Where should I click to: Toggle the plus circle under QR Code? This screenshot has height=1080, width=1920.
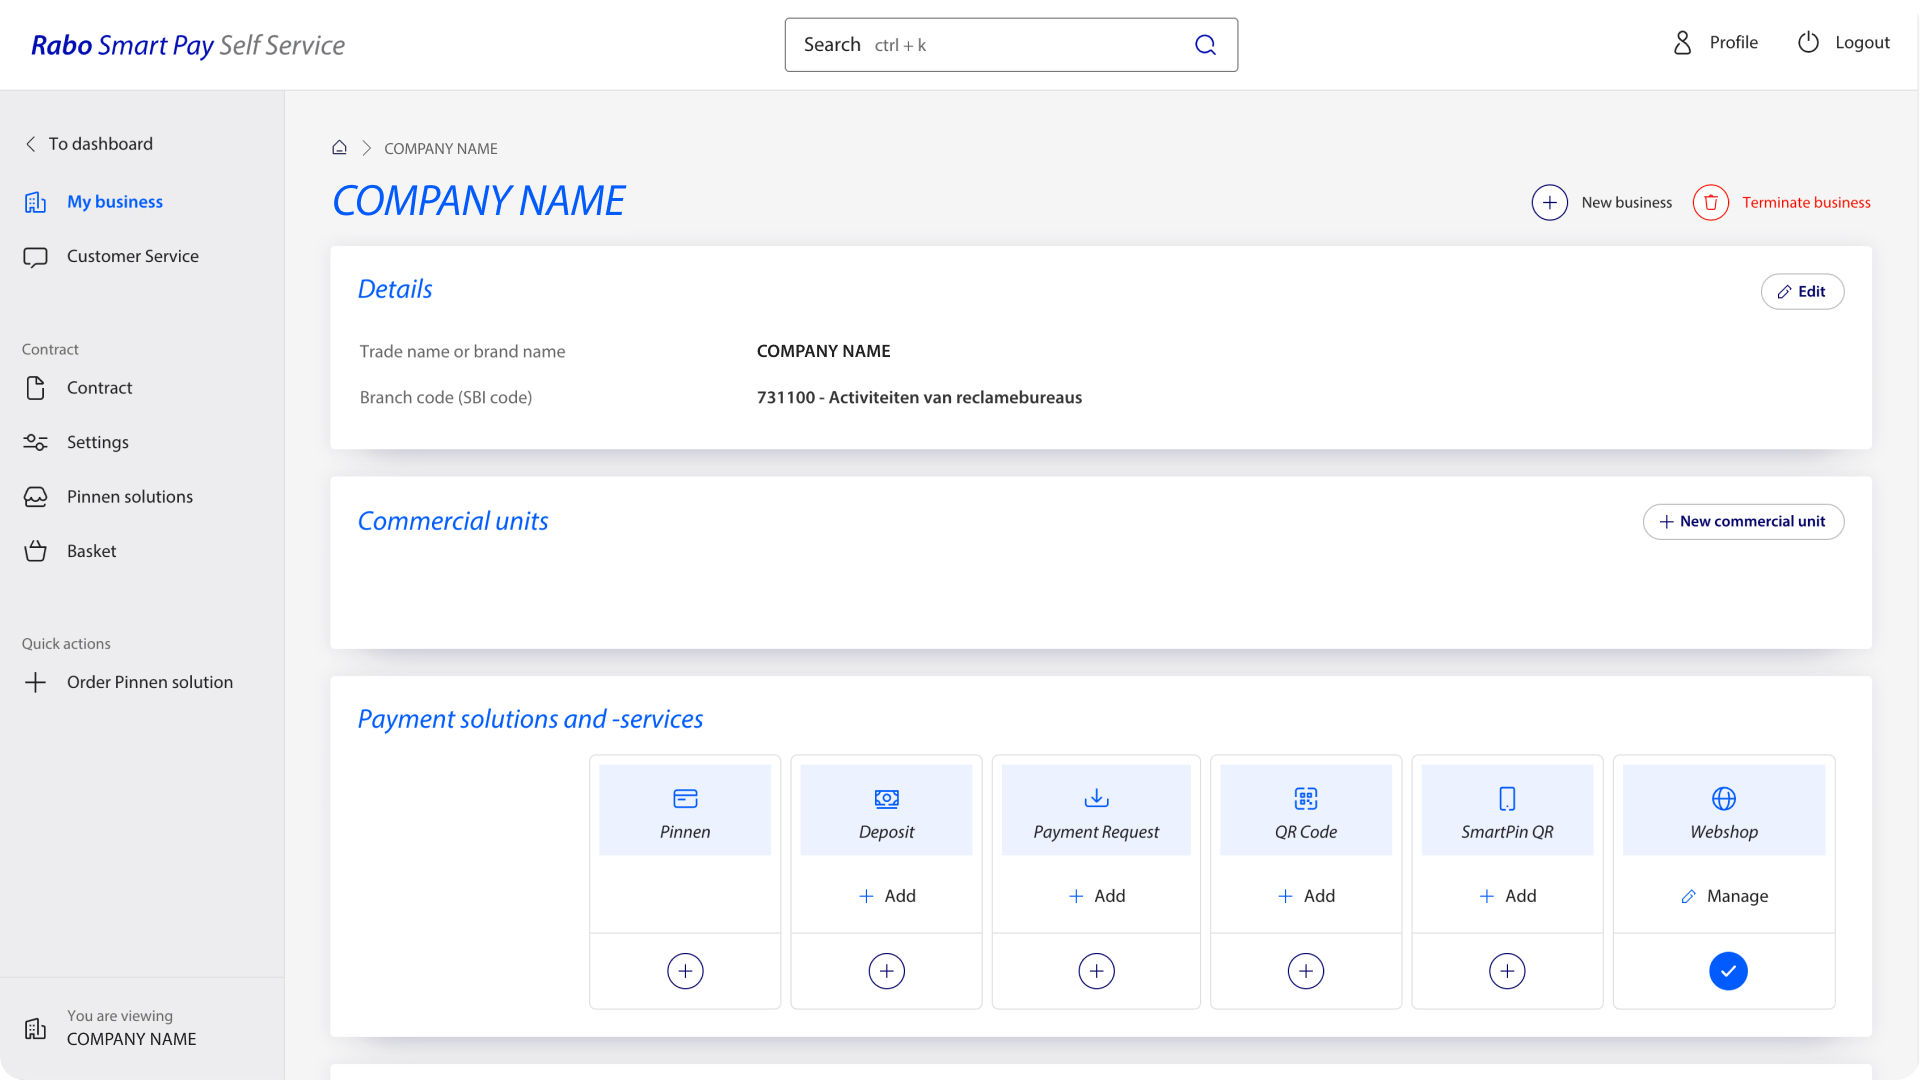click(x=1305, y=971)
